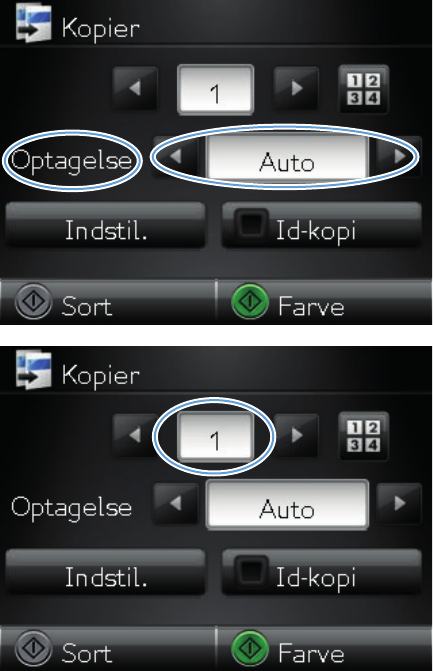This screenshot has width=433, height=671.
Task: Decrease copy count with left arrow, top panel
Action: [135, 89]
